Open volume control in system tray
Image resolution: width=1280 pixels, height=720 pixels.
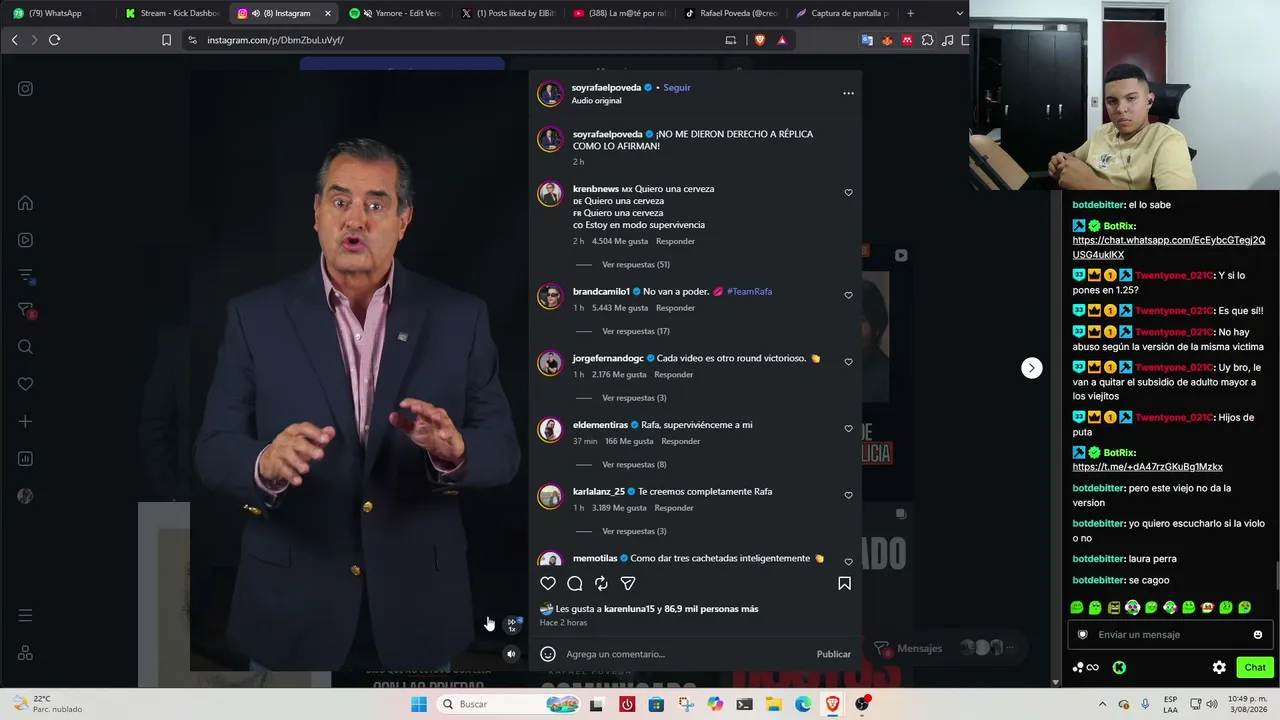pyautogui.click(x=1211, y=704)
